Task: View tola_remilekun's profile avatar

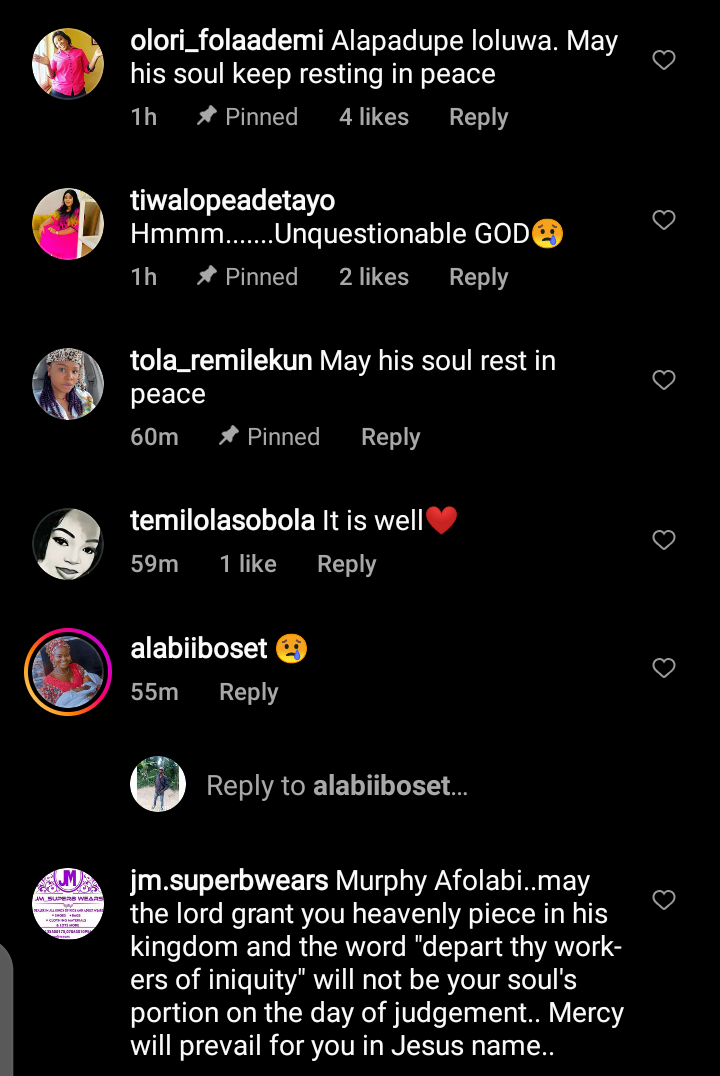Action: [68, 384]
